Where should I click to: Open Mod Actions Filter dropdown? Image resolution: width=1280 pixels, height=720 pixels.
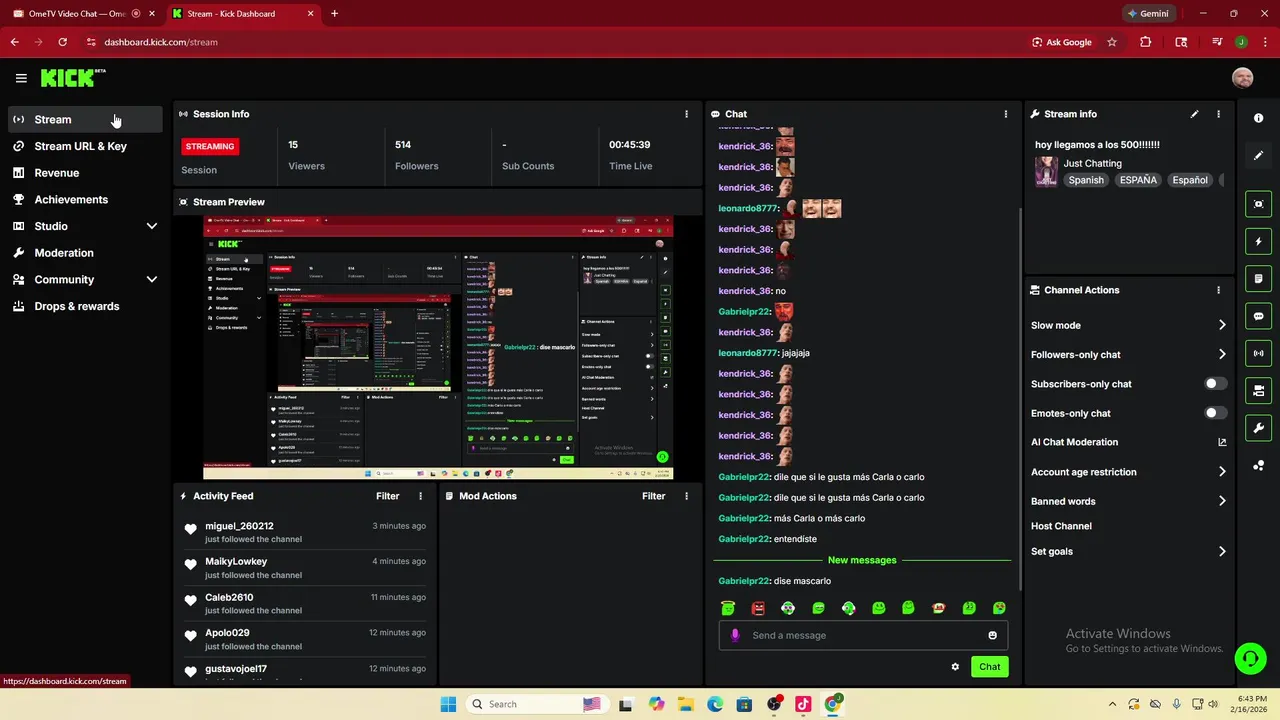pyautogui.click(x=653, y=496)
